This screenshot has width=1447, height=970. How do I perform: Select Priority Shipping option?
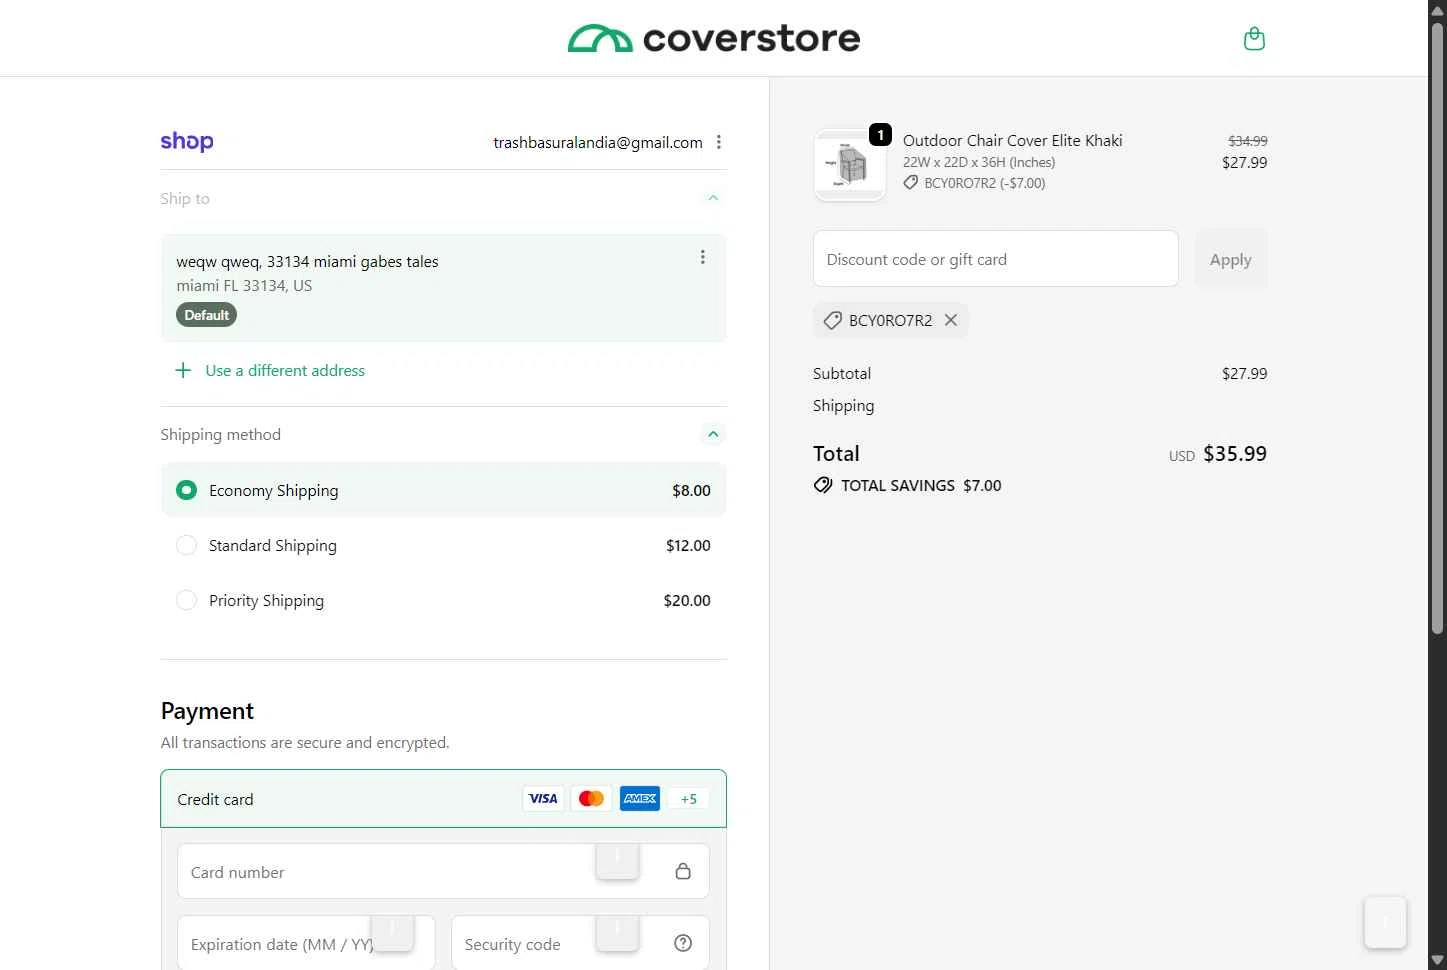click(x=443, y=600)
